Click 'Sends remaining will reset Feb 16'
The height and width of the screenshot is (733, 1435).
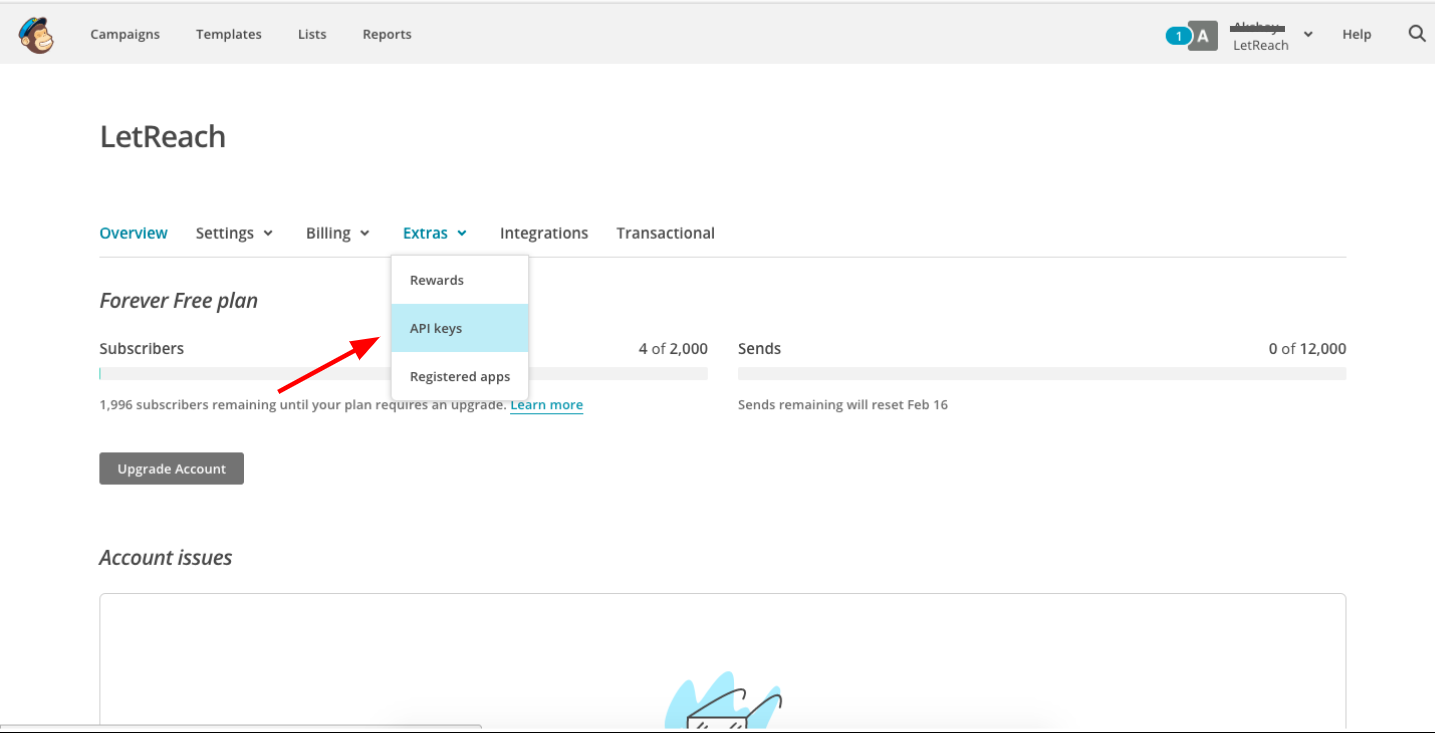[843, 405]
